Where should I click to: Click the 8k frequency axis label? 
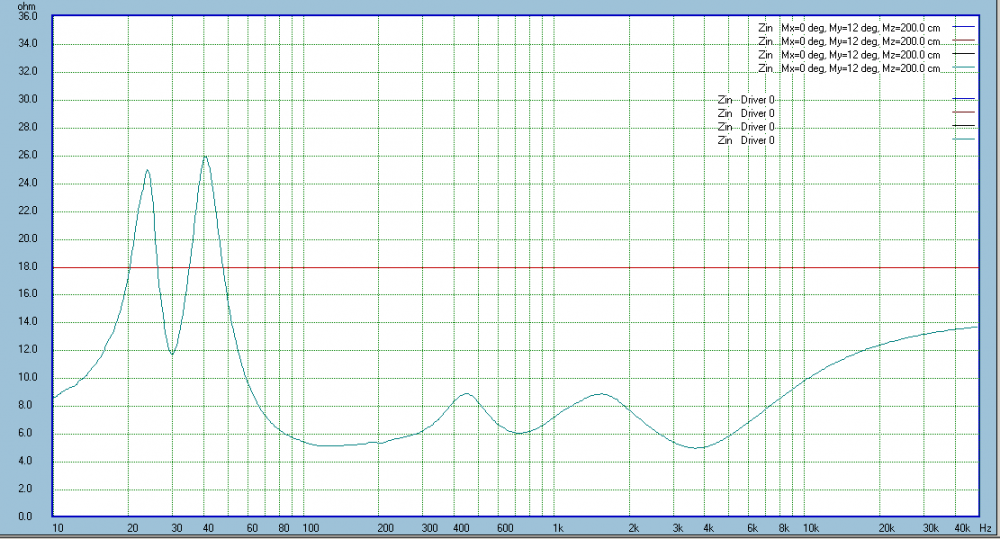tap(784, 528)
